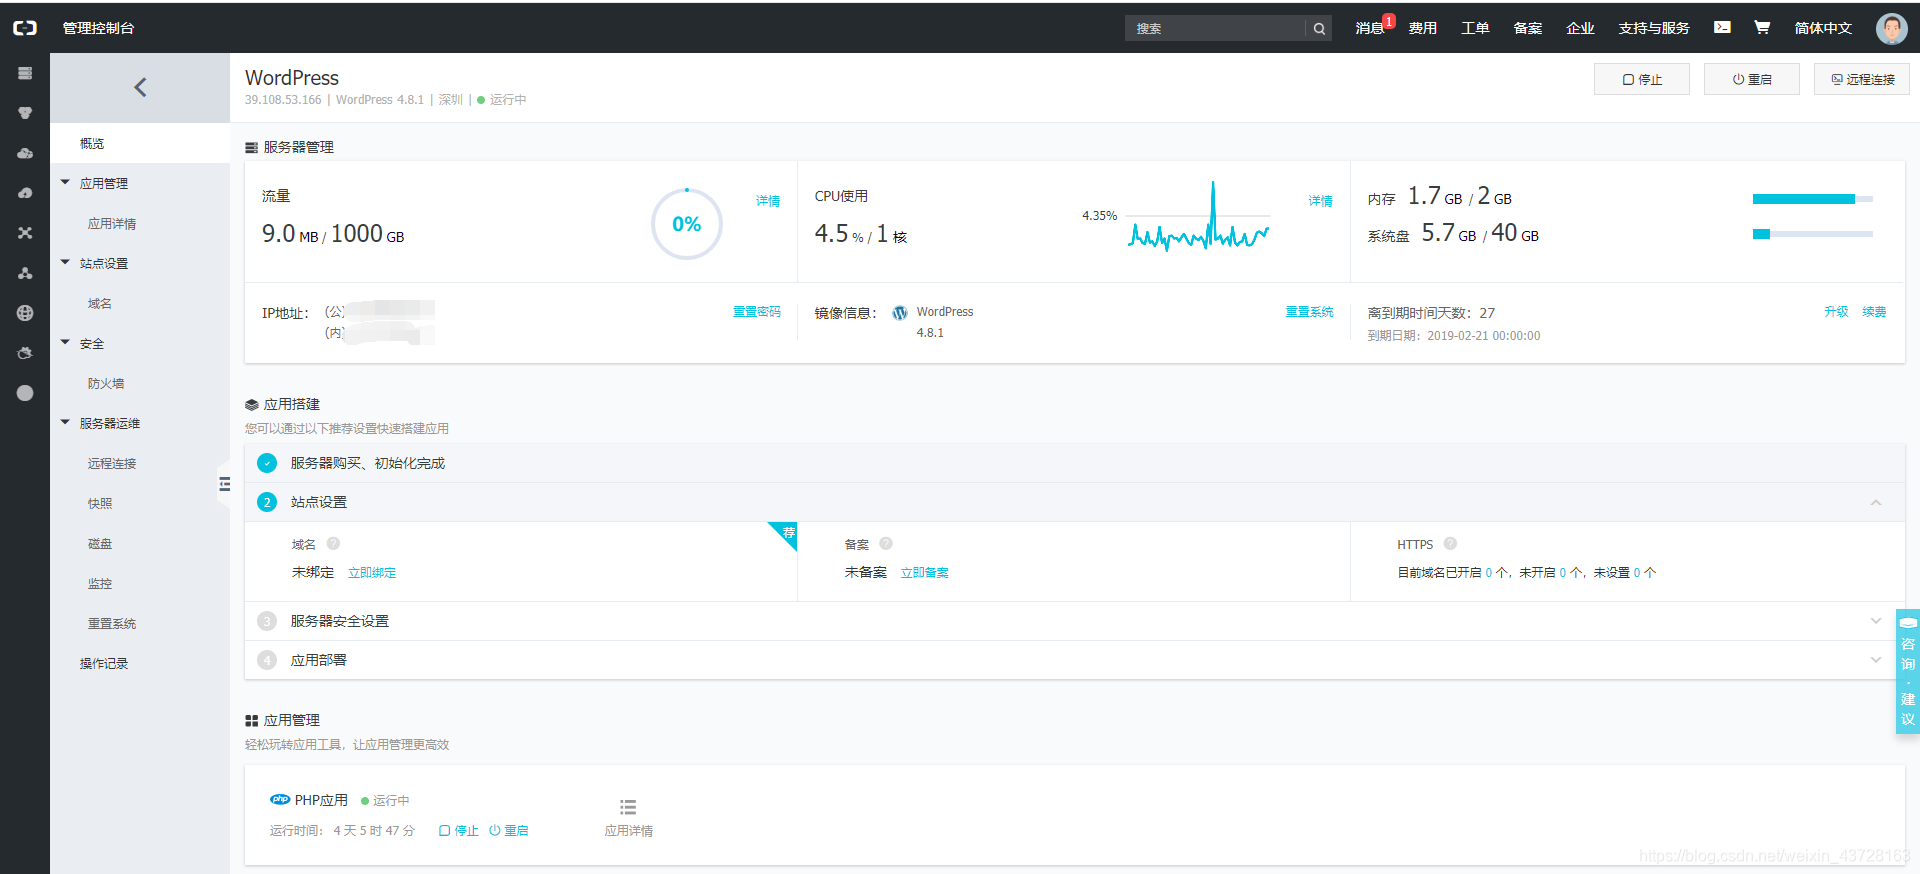Open 工单 menu in top bar
Viewport: 1920px width, 874px height.
[1475, 28]
